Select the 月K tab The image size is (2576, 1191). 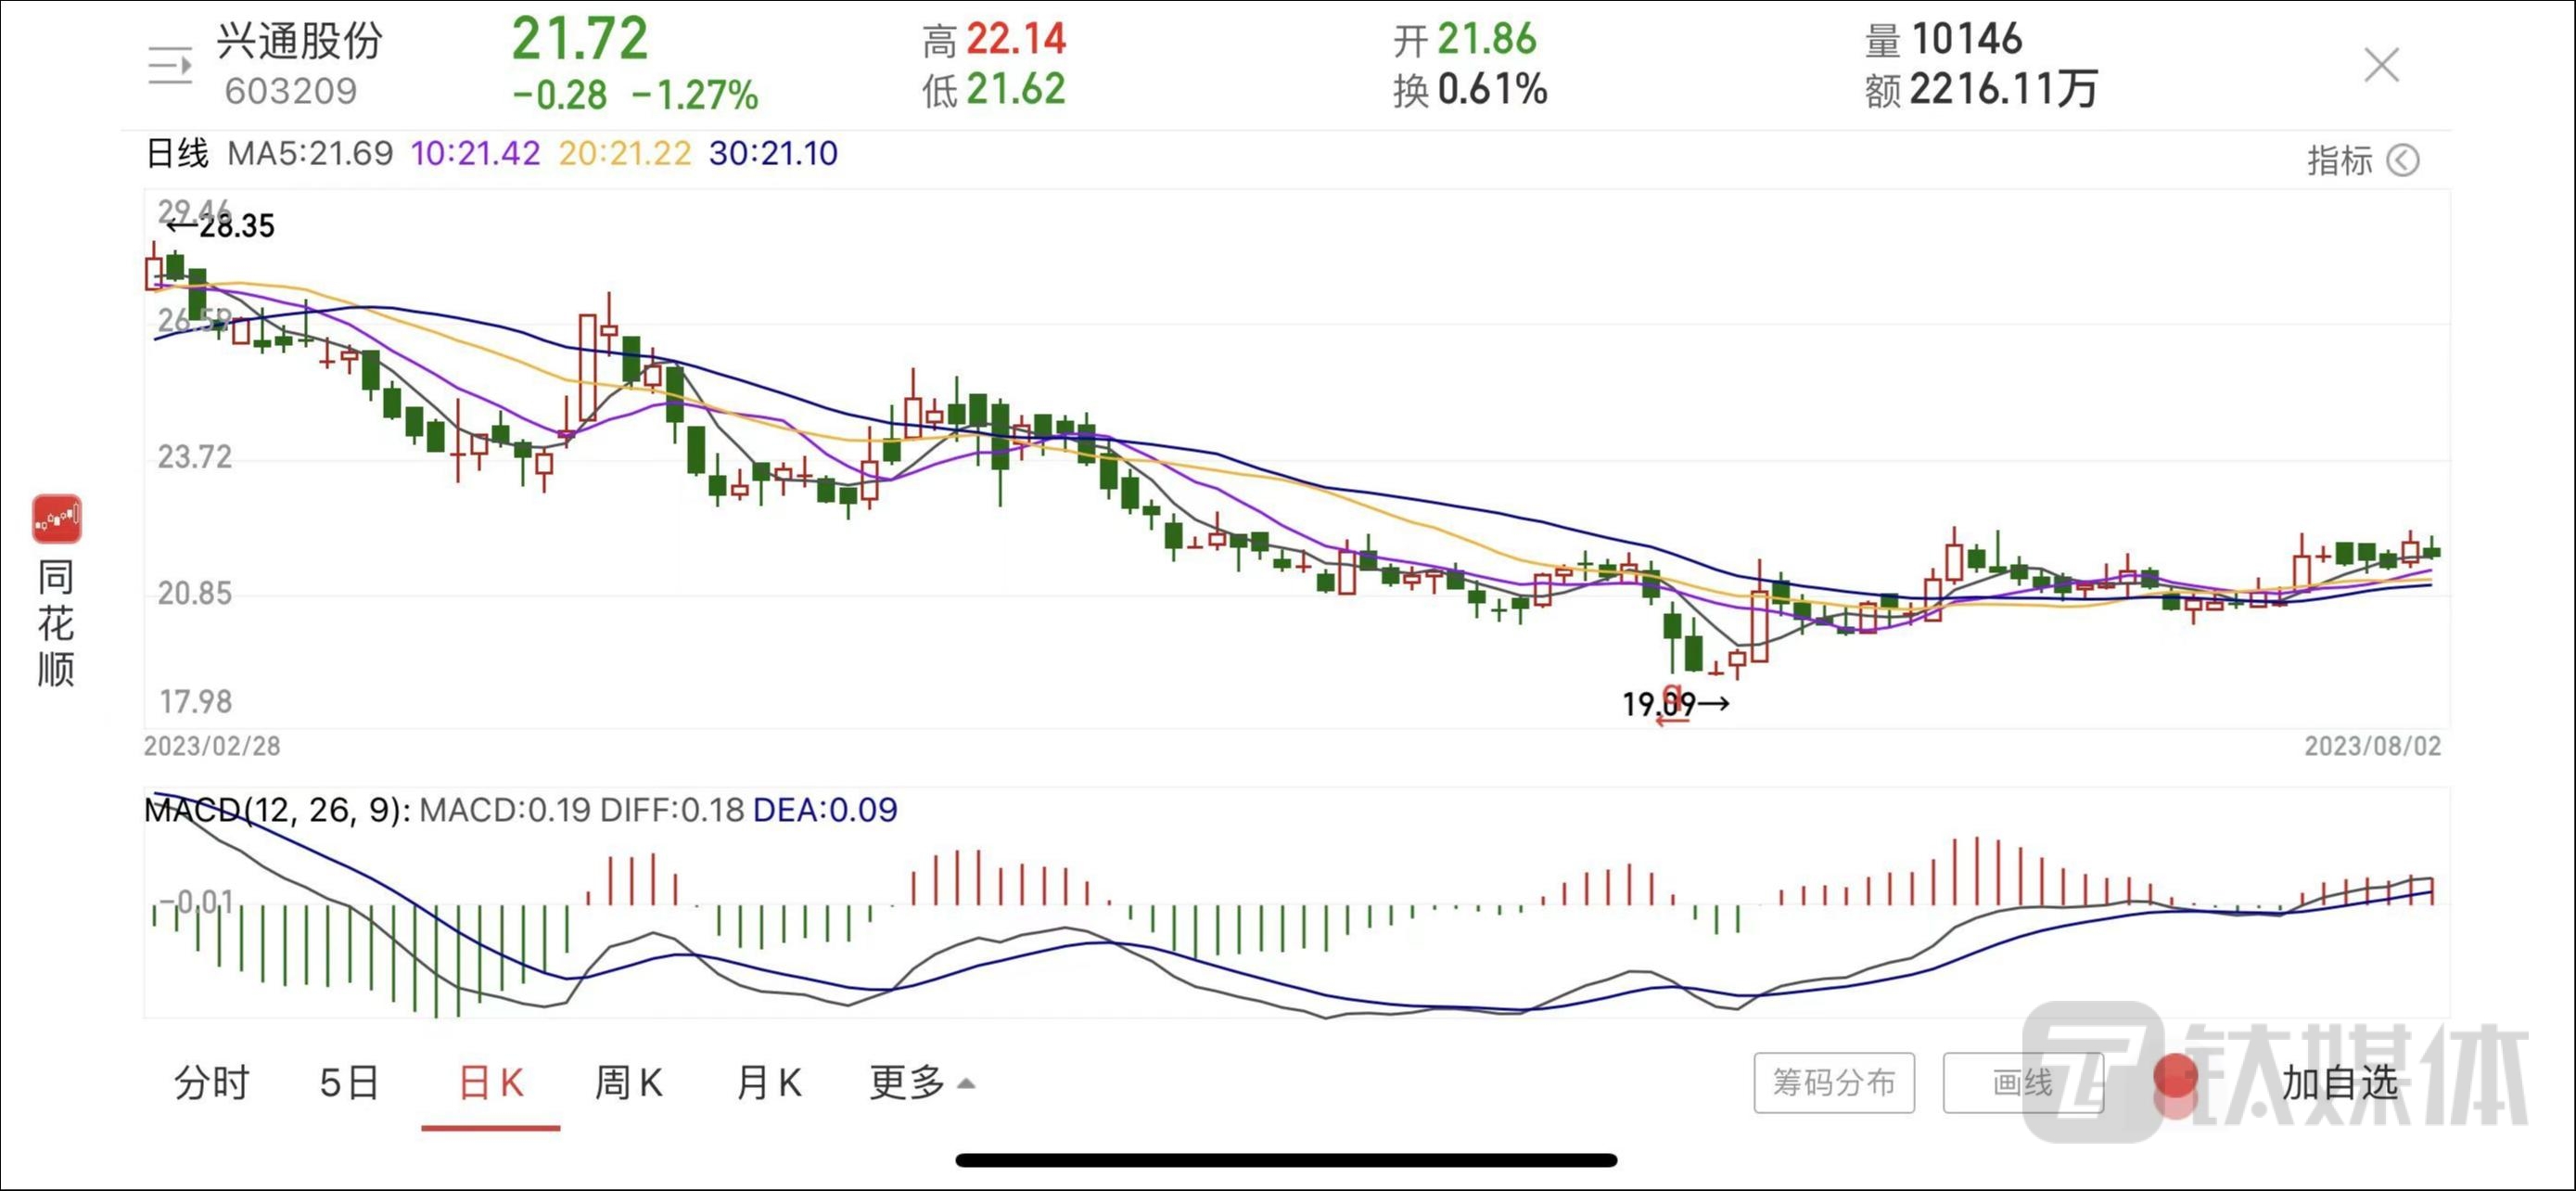pos(768,1082)
